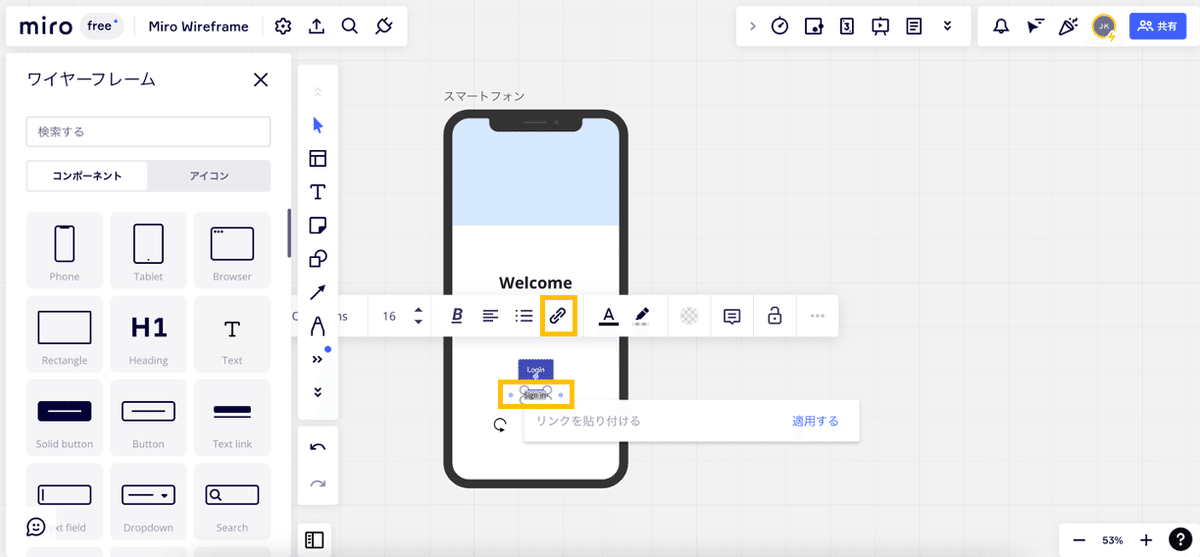
Task: Expand more collaboration tools double chevron
Action: click(x=947, y=27)
